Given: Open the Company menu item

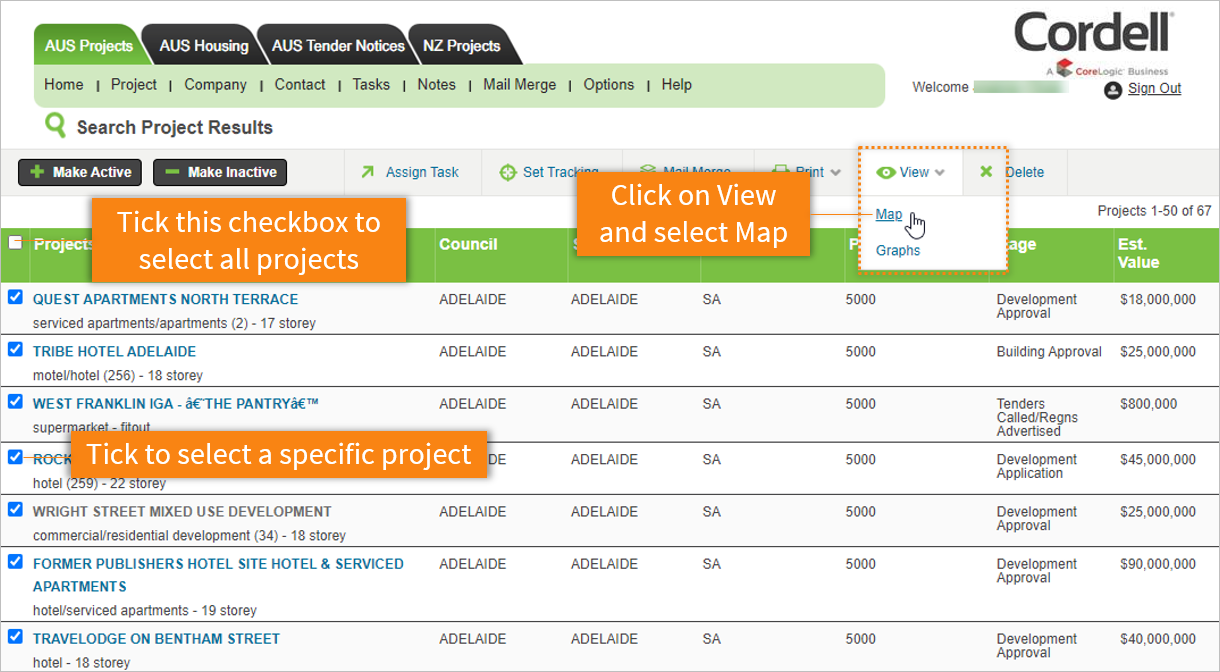Looking at the screenshot, I should pyautogui.click(x=215, y=85).
